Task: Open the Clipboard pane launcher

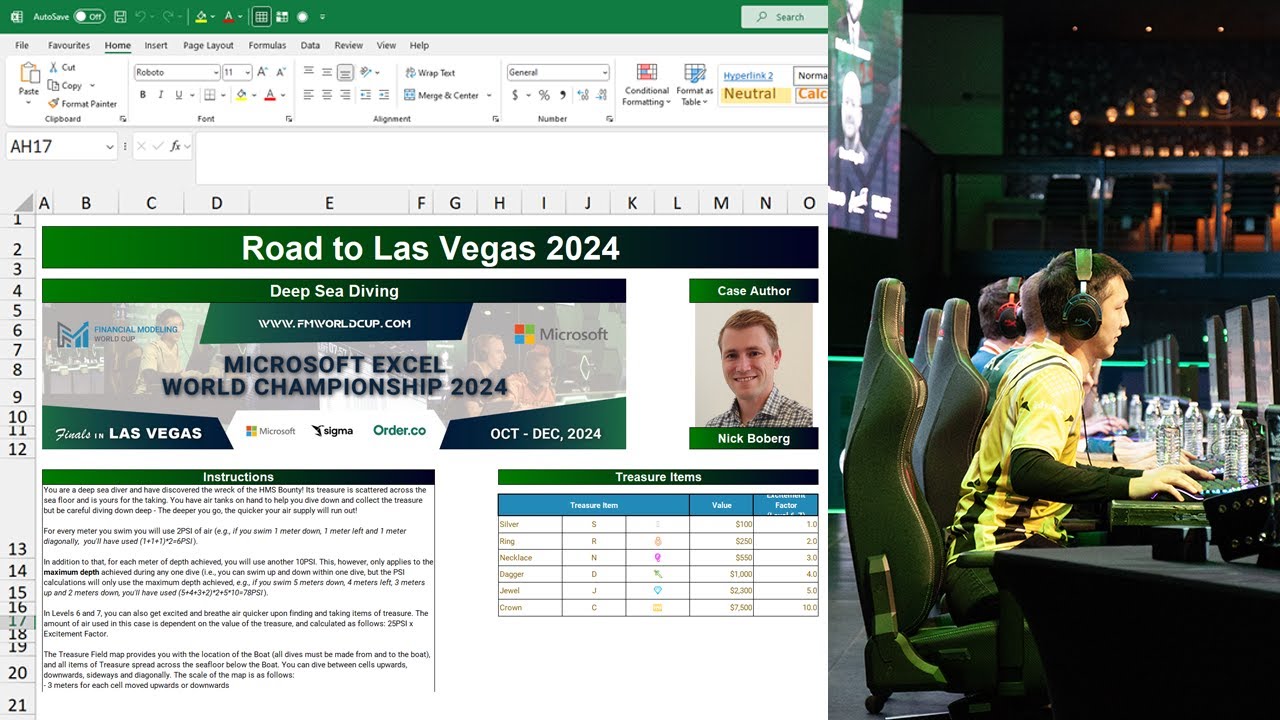Action: (123, 119)
